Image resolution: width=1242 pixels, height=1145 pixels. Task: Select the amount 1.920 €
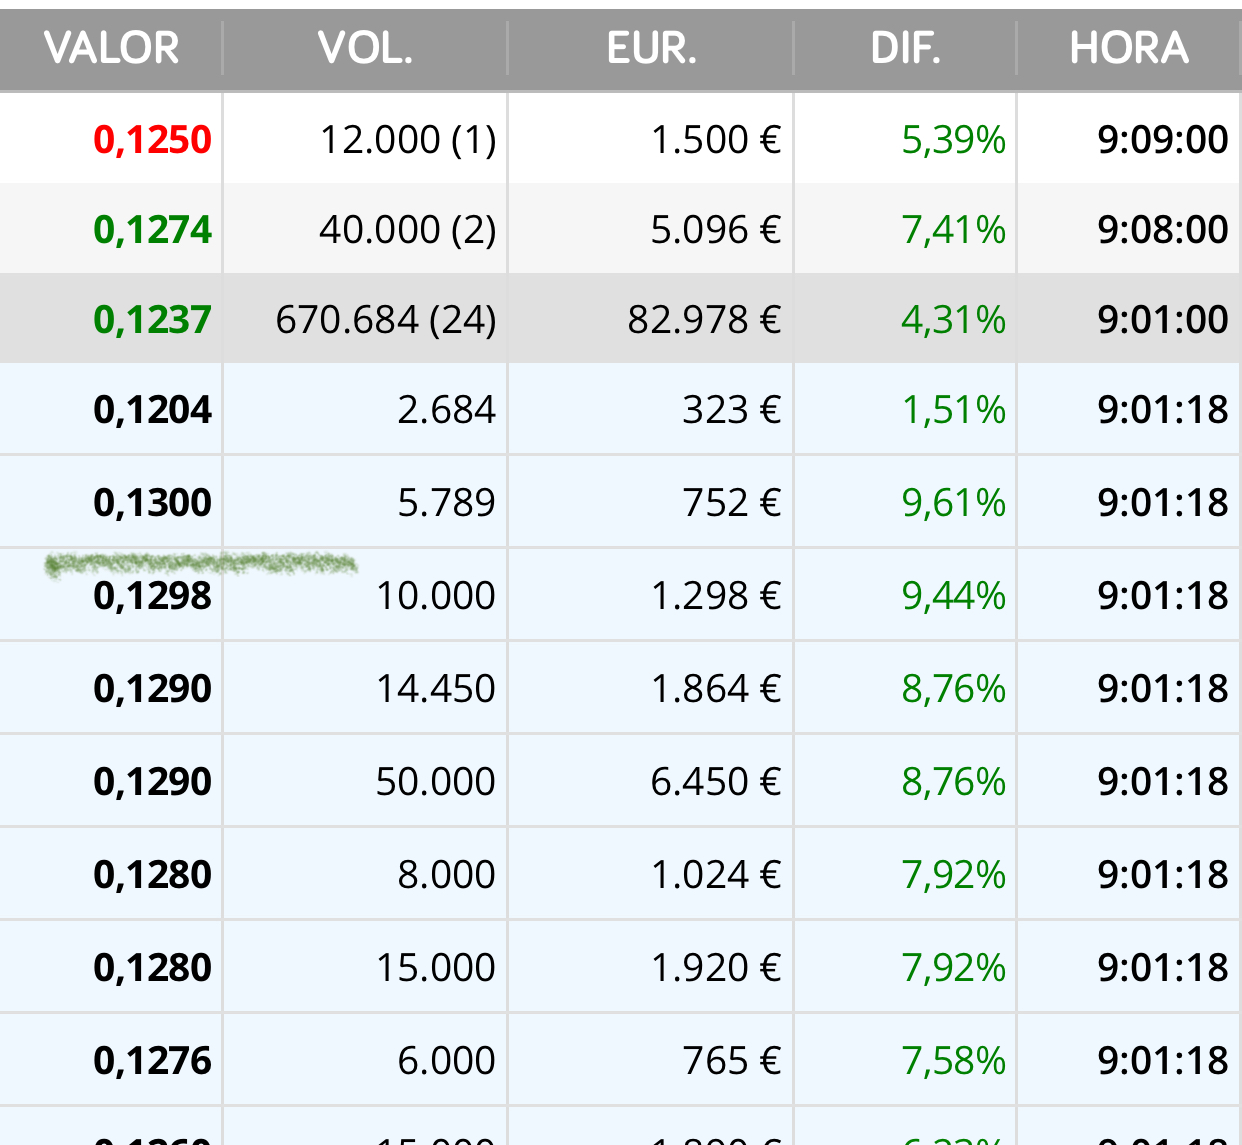pyautogui.click(x=716, y=968)
